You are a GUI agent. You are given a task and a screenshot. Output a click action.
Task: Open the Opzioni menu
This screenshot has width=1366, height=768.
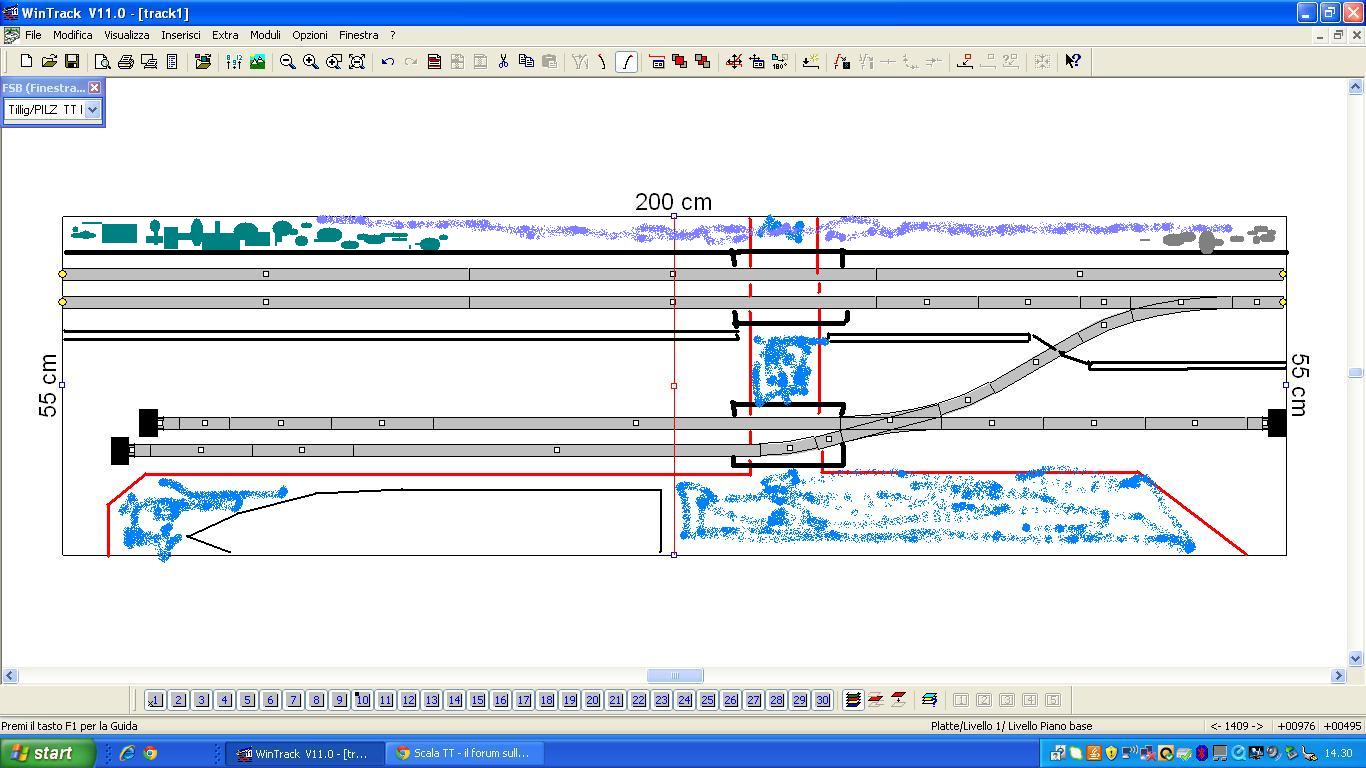[x=310, y=35]
